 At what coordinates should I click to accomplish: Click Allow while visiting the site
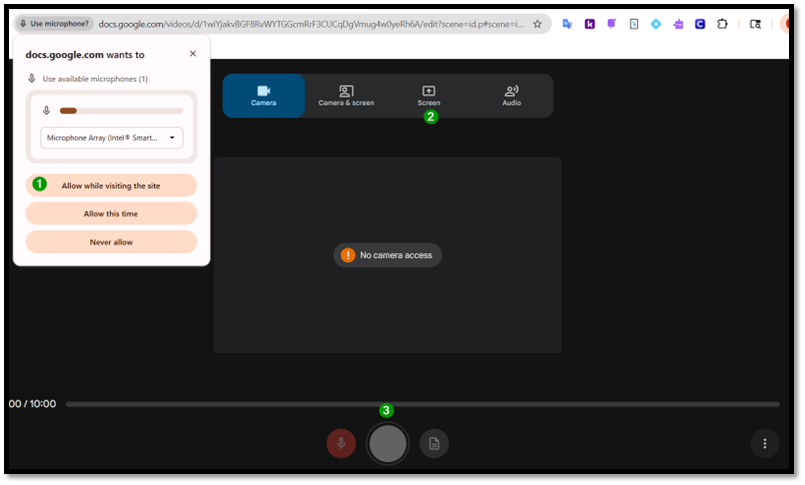click(x=111, y=185)
